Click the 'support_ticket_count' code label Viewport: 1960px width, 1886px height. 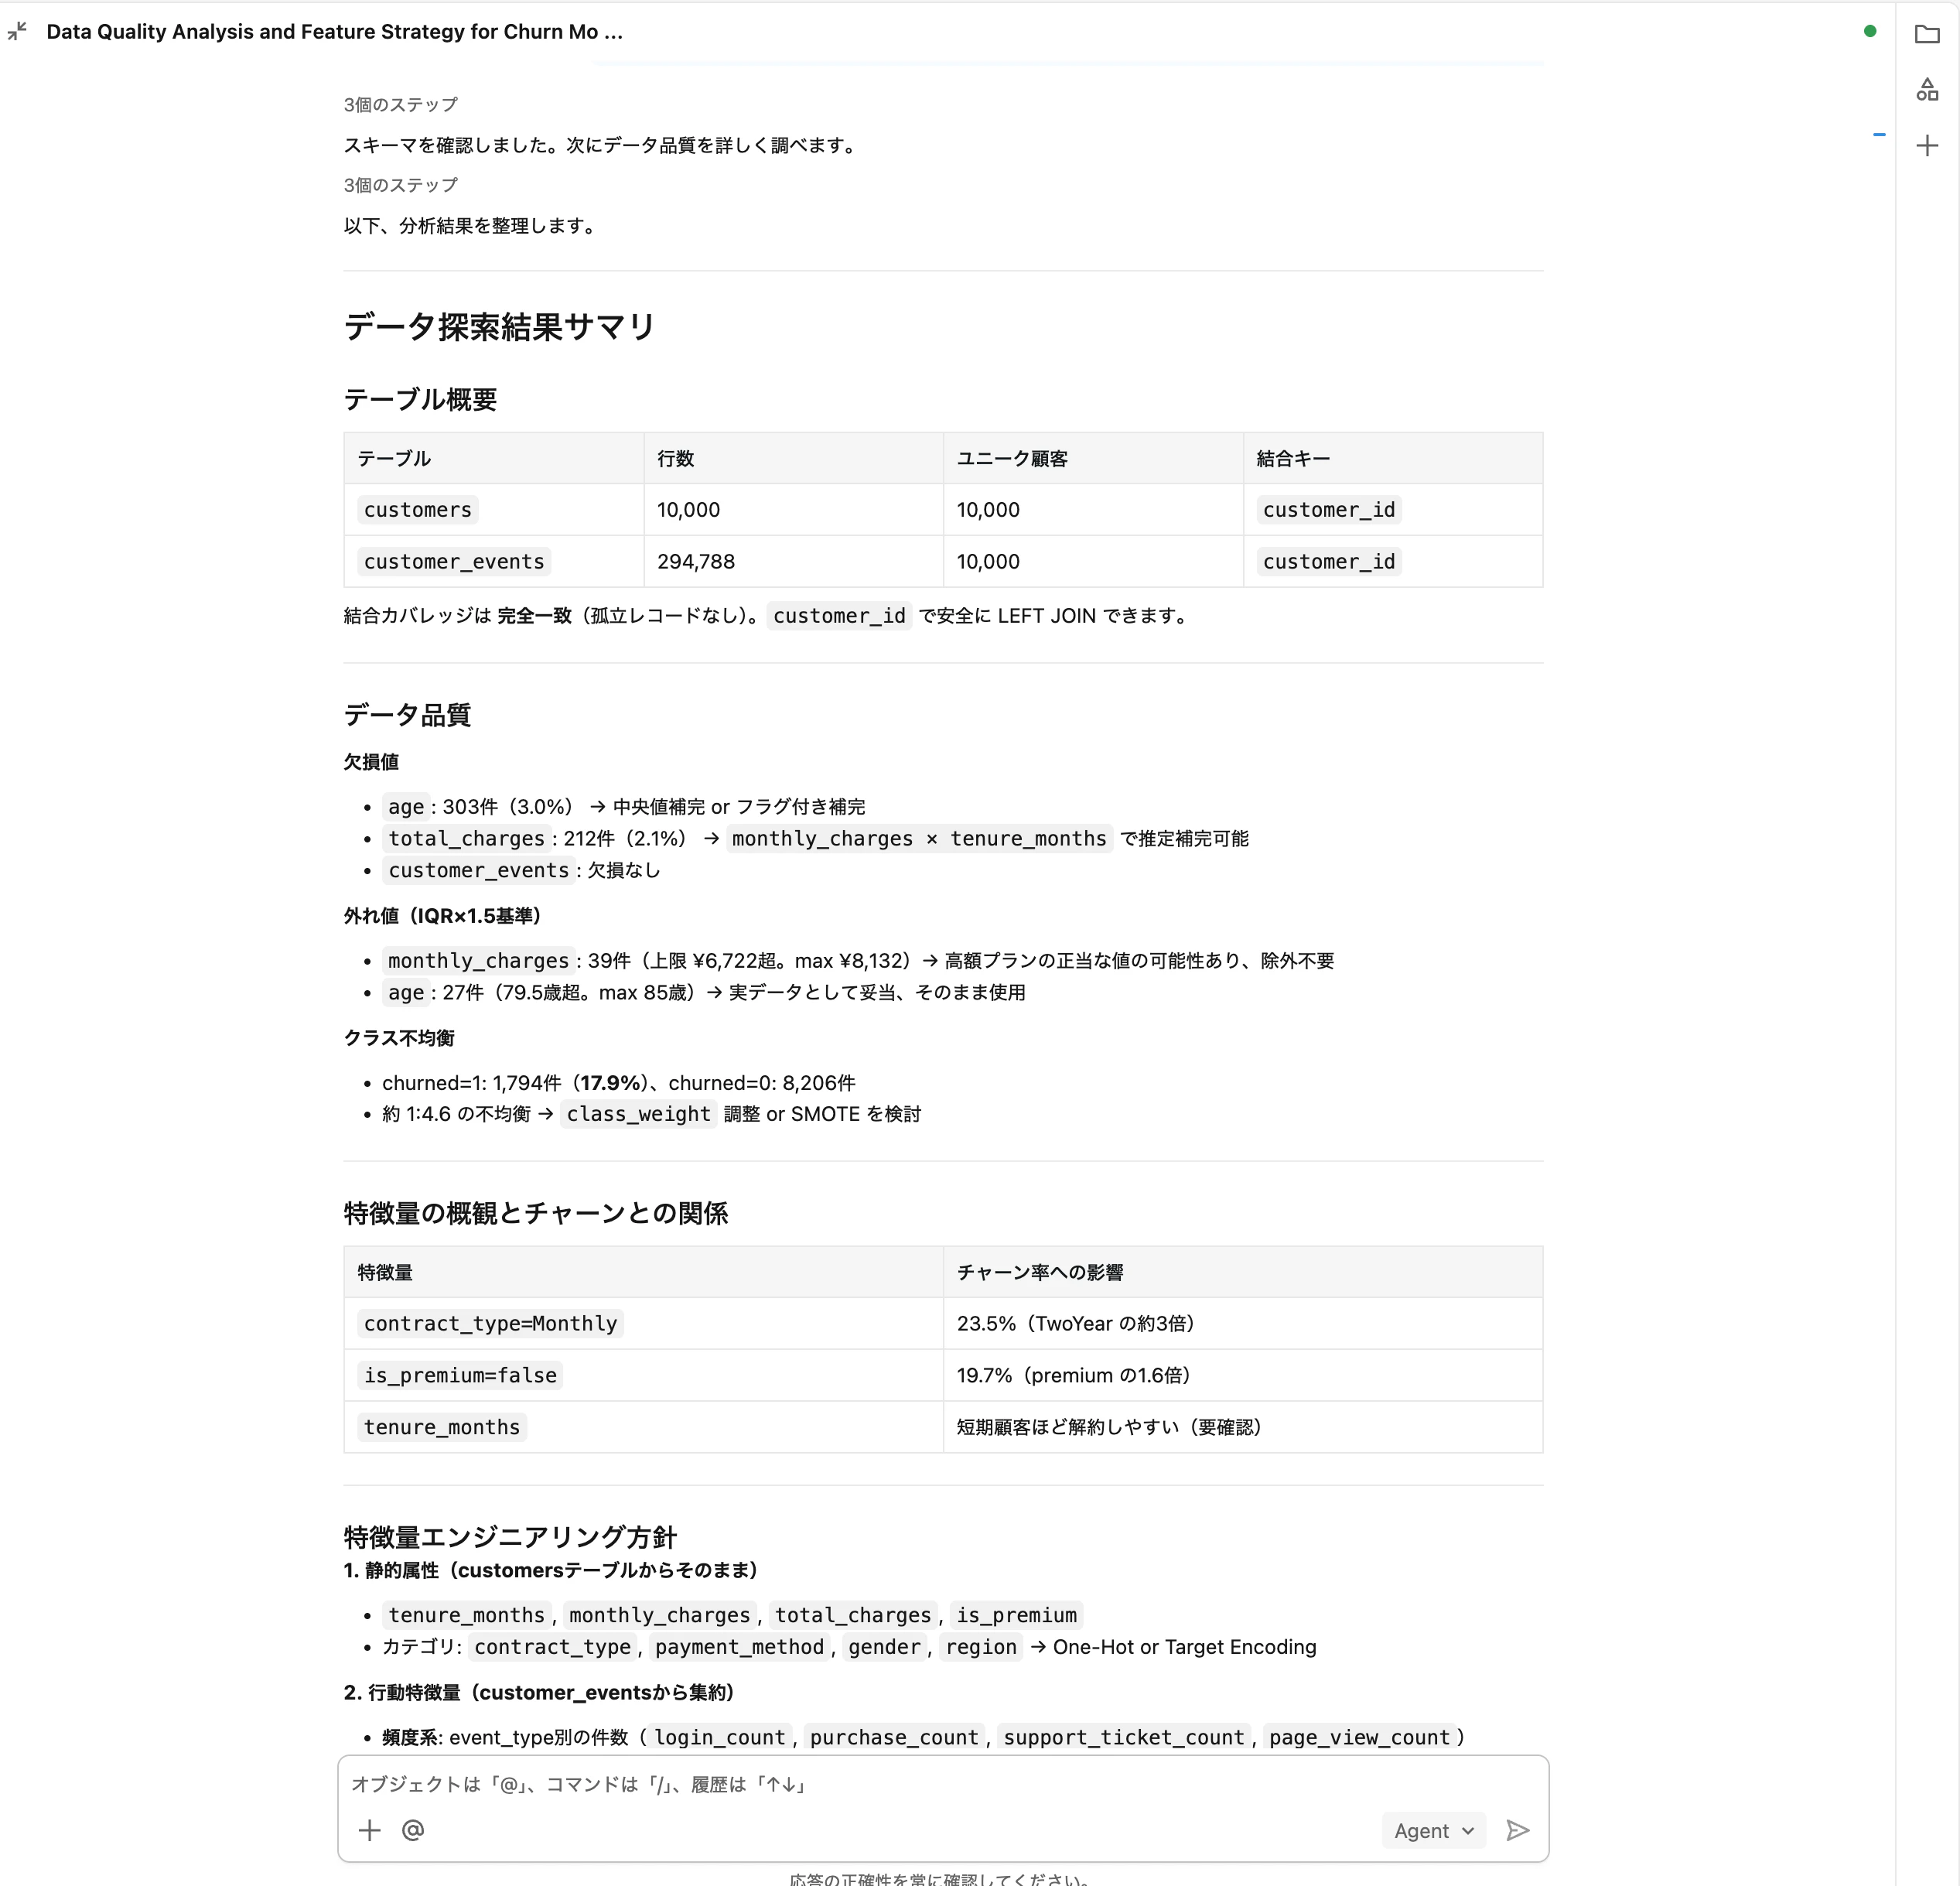(1124, 1738)
